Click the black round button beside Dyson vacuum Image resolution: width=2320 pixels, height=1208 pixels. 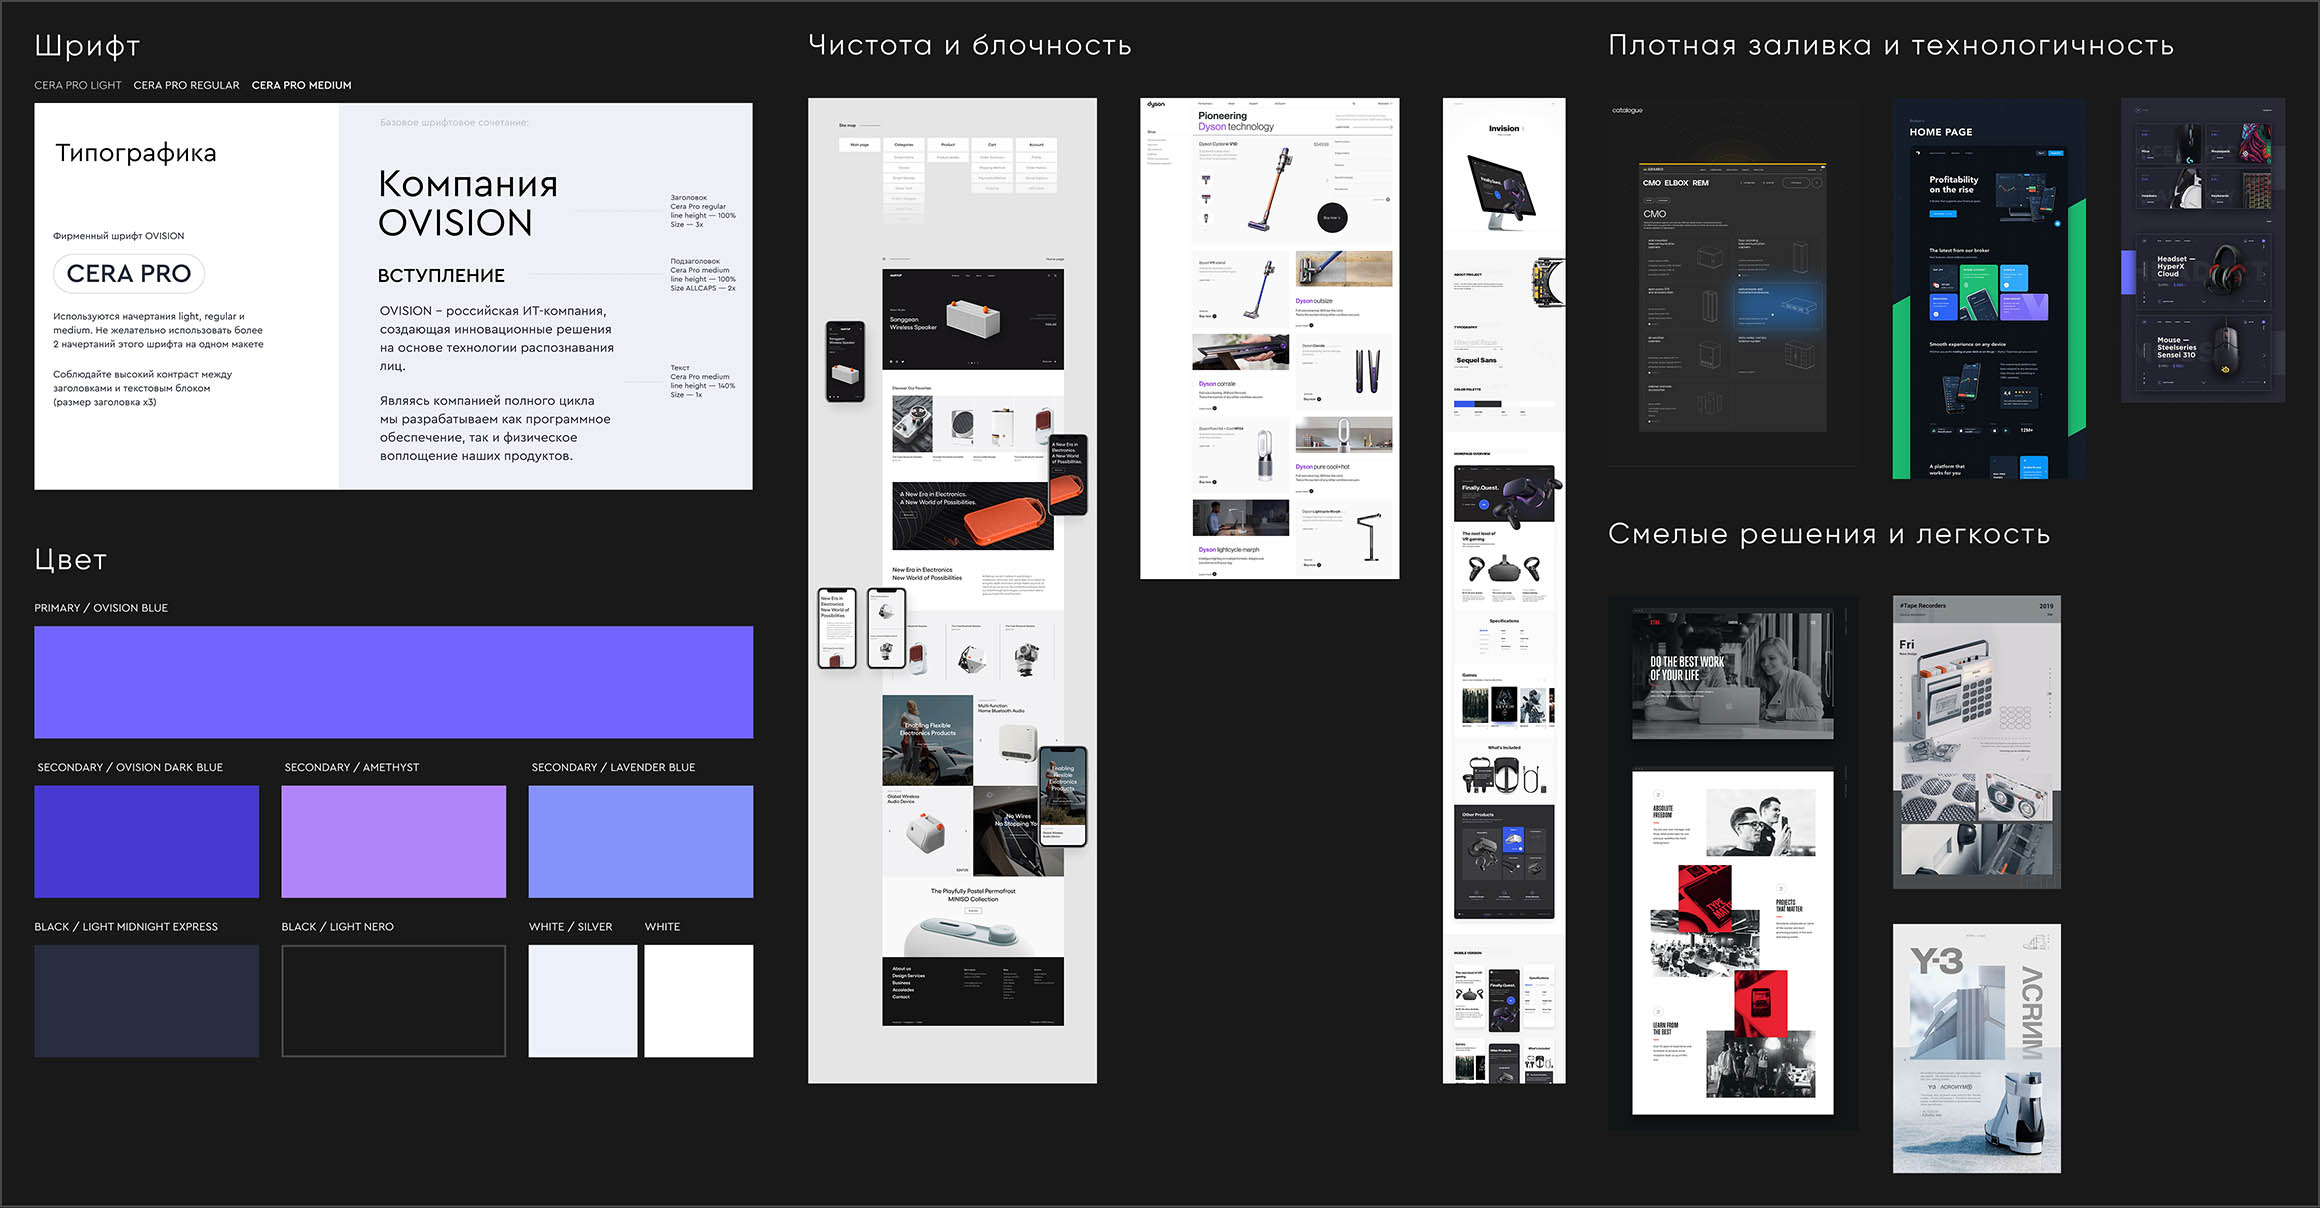(x=1331, y=217)
